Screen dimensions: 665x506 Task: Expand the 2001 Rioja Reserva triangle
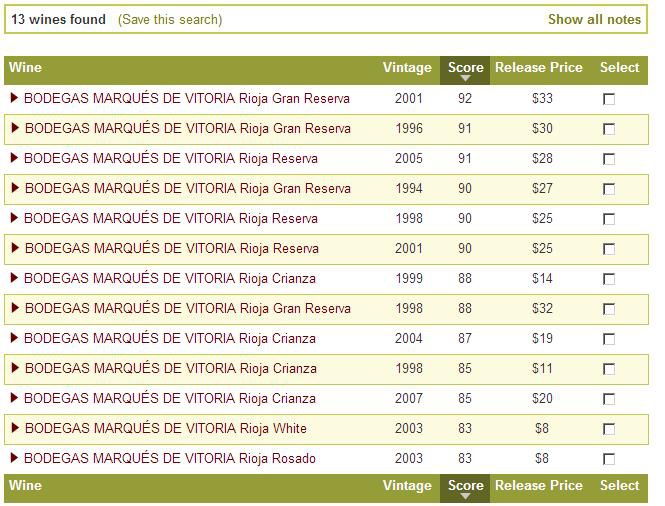click(15, 247)
